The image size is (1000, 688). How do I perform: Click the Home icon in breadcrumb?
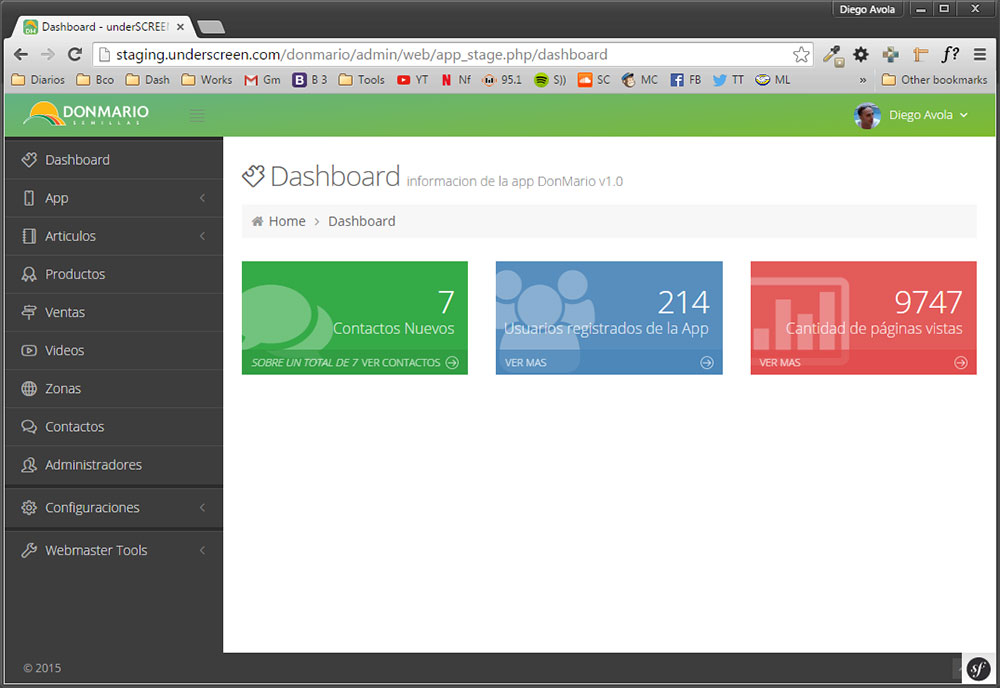pyautogui.click(x=258, y=221)
